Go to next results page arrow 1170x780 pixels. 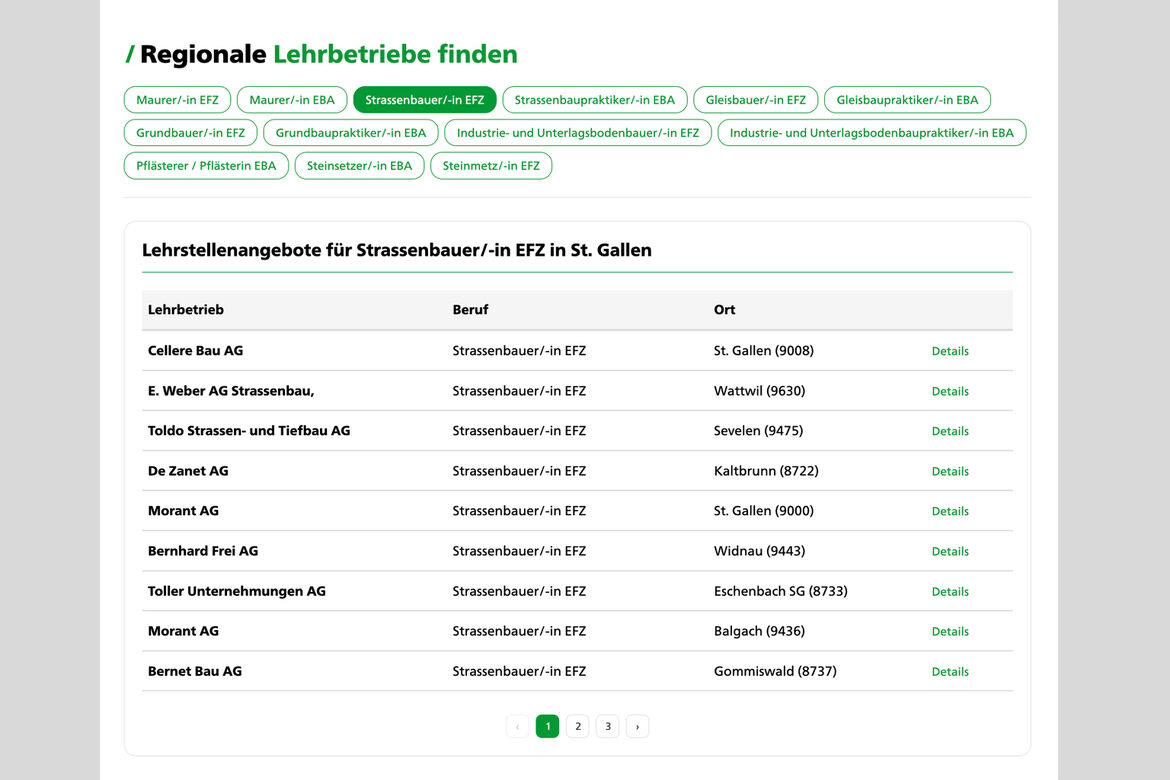[x=637, y=726]
